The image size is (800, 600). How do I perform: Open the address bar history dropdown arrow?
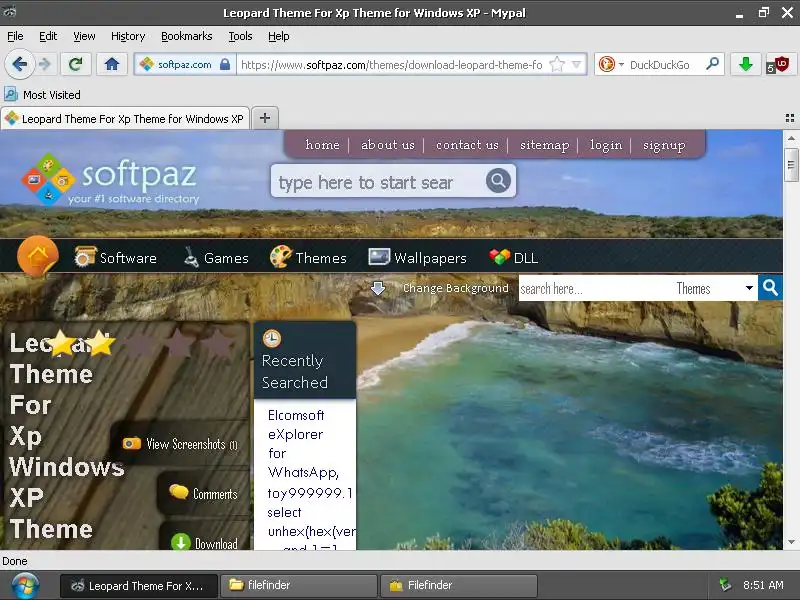click(576, 64)
